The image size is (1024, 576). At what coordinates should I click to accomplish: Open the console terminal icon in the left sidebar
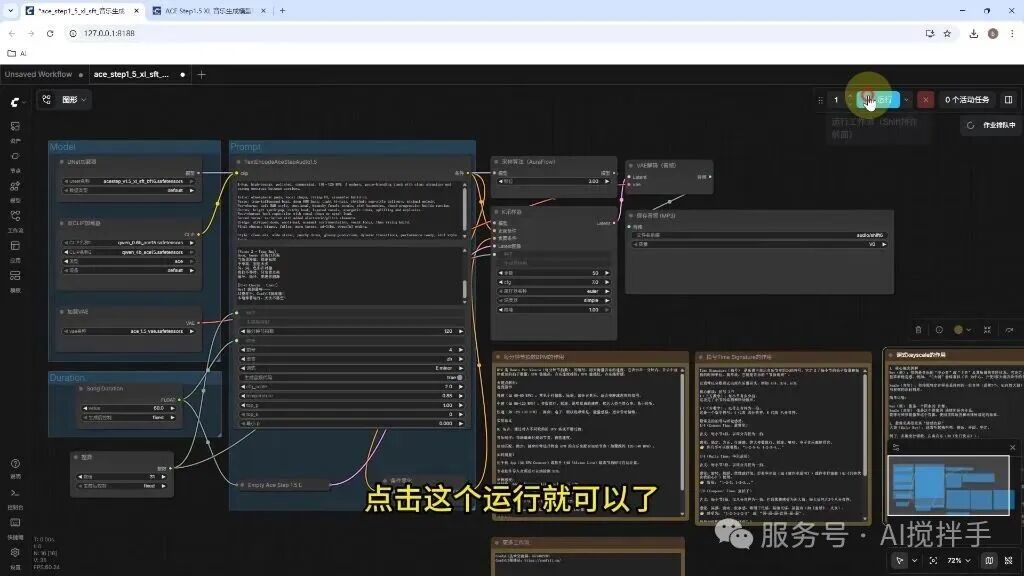(x=15, y=493)
